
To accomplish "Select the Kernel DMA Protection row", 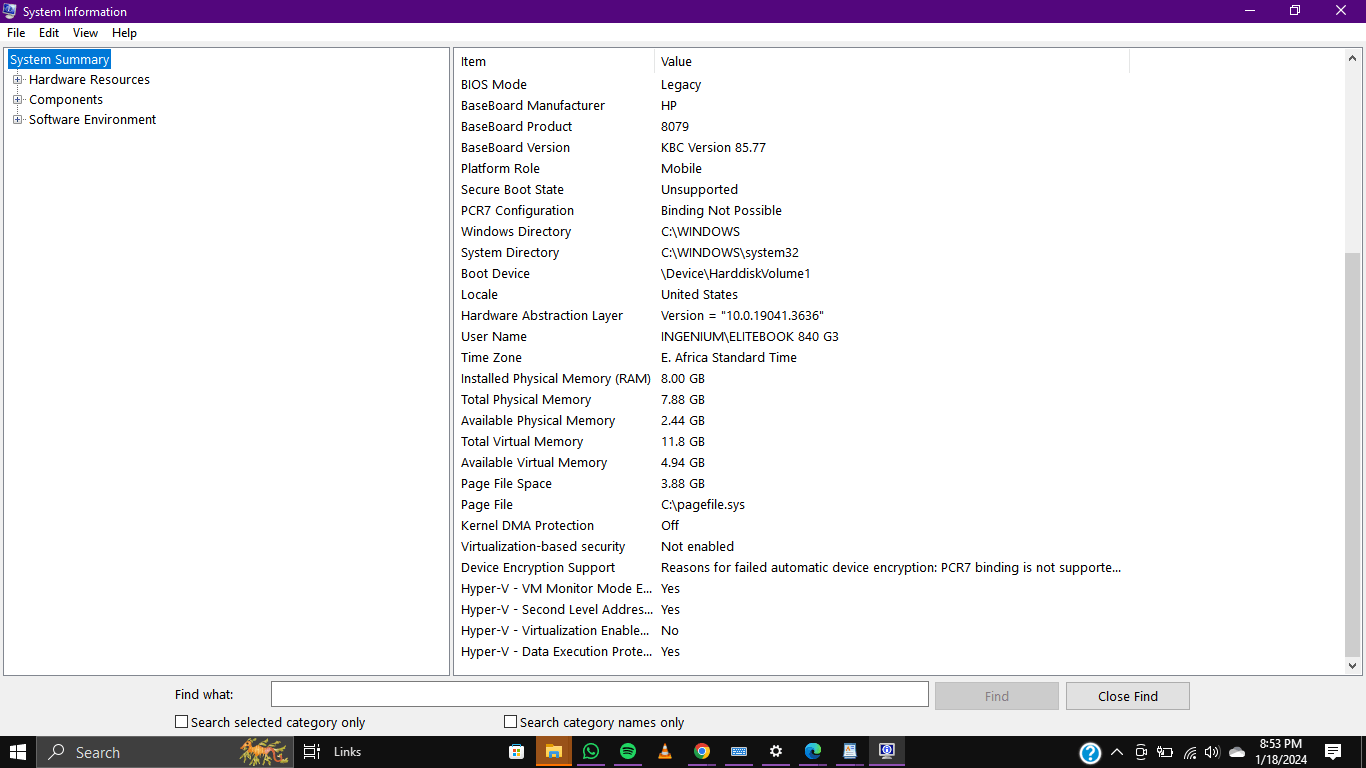I will pyautogui.click(x=792, y=526).
